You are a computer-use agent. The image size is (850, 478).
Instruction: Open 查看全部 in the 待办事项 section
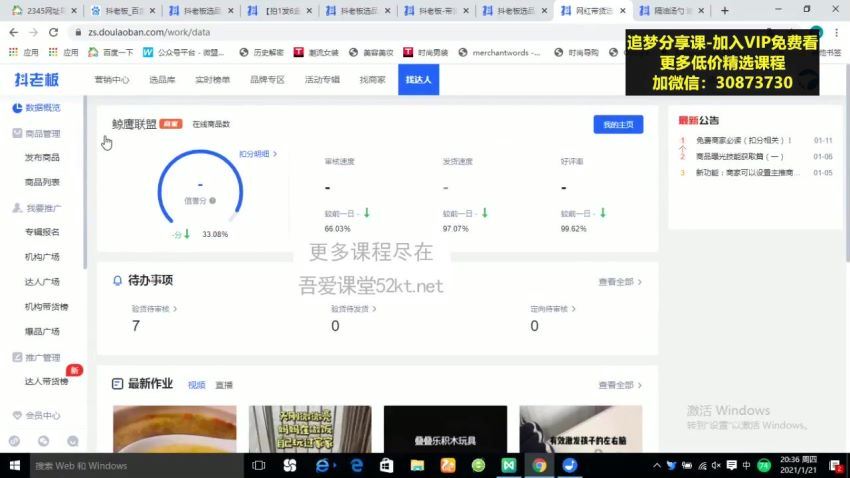point(620,282)
